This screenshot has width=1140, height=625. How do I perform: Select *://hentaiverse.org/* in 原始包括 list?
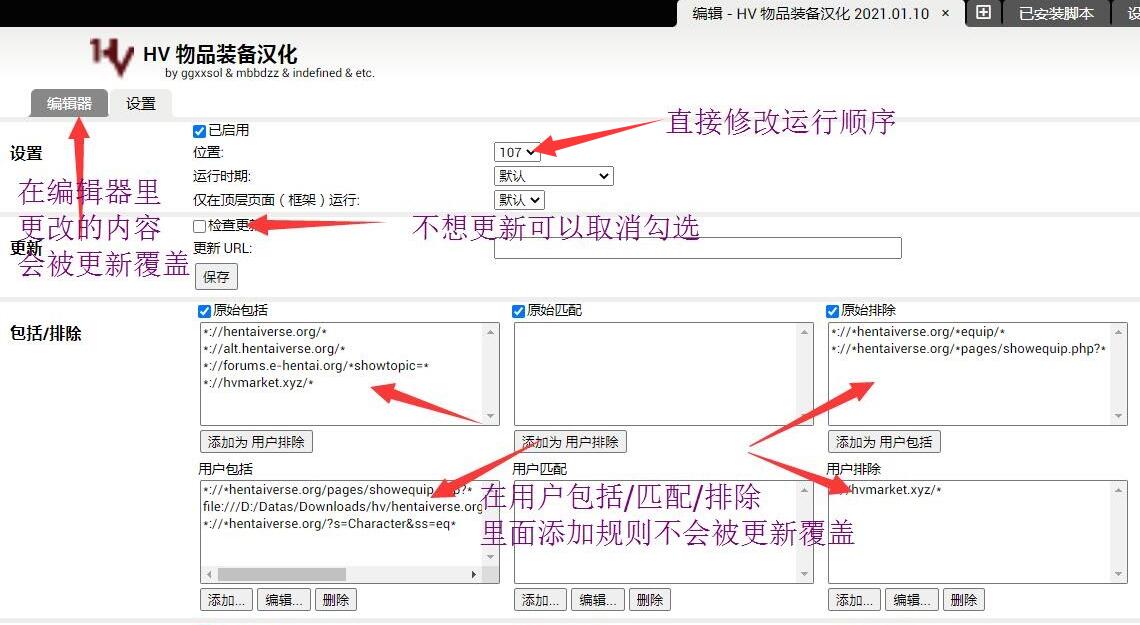[265, 331]
